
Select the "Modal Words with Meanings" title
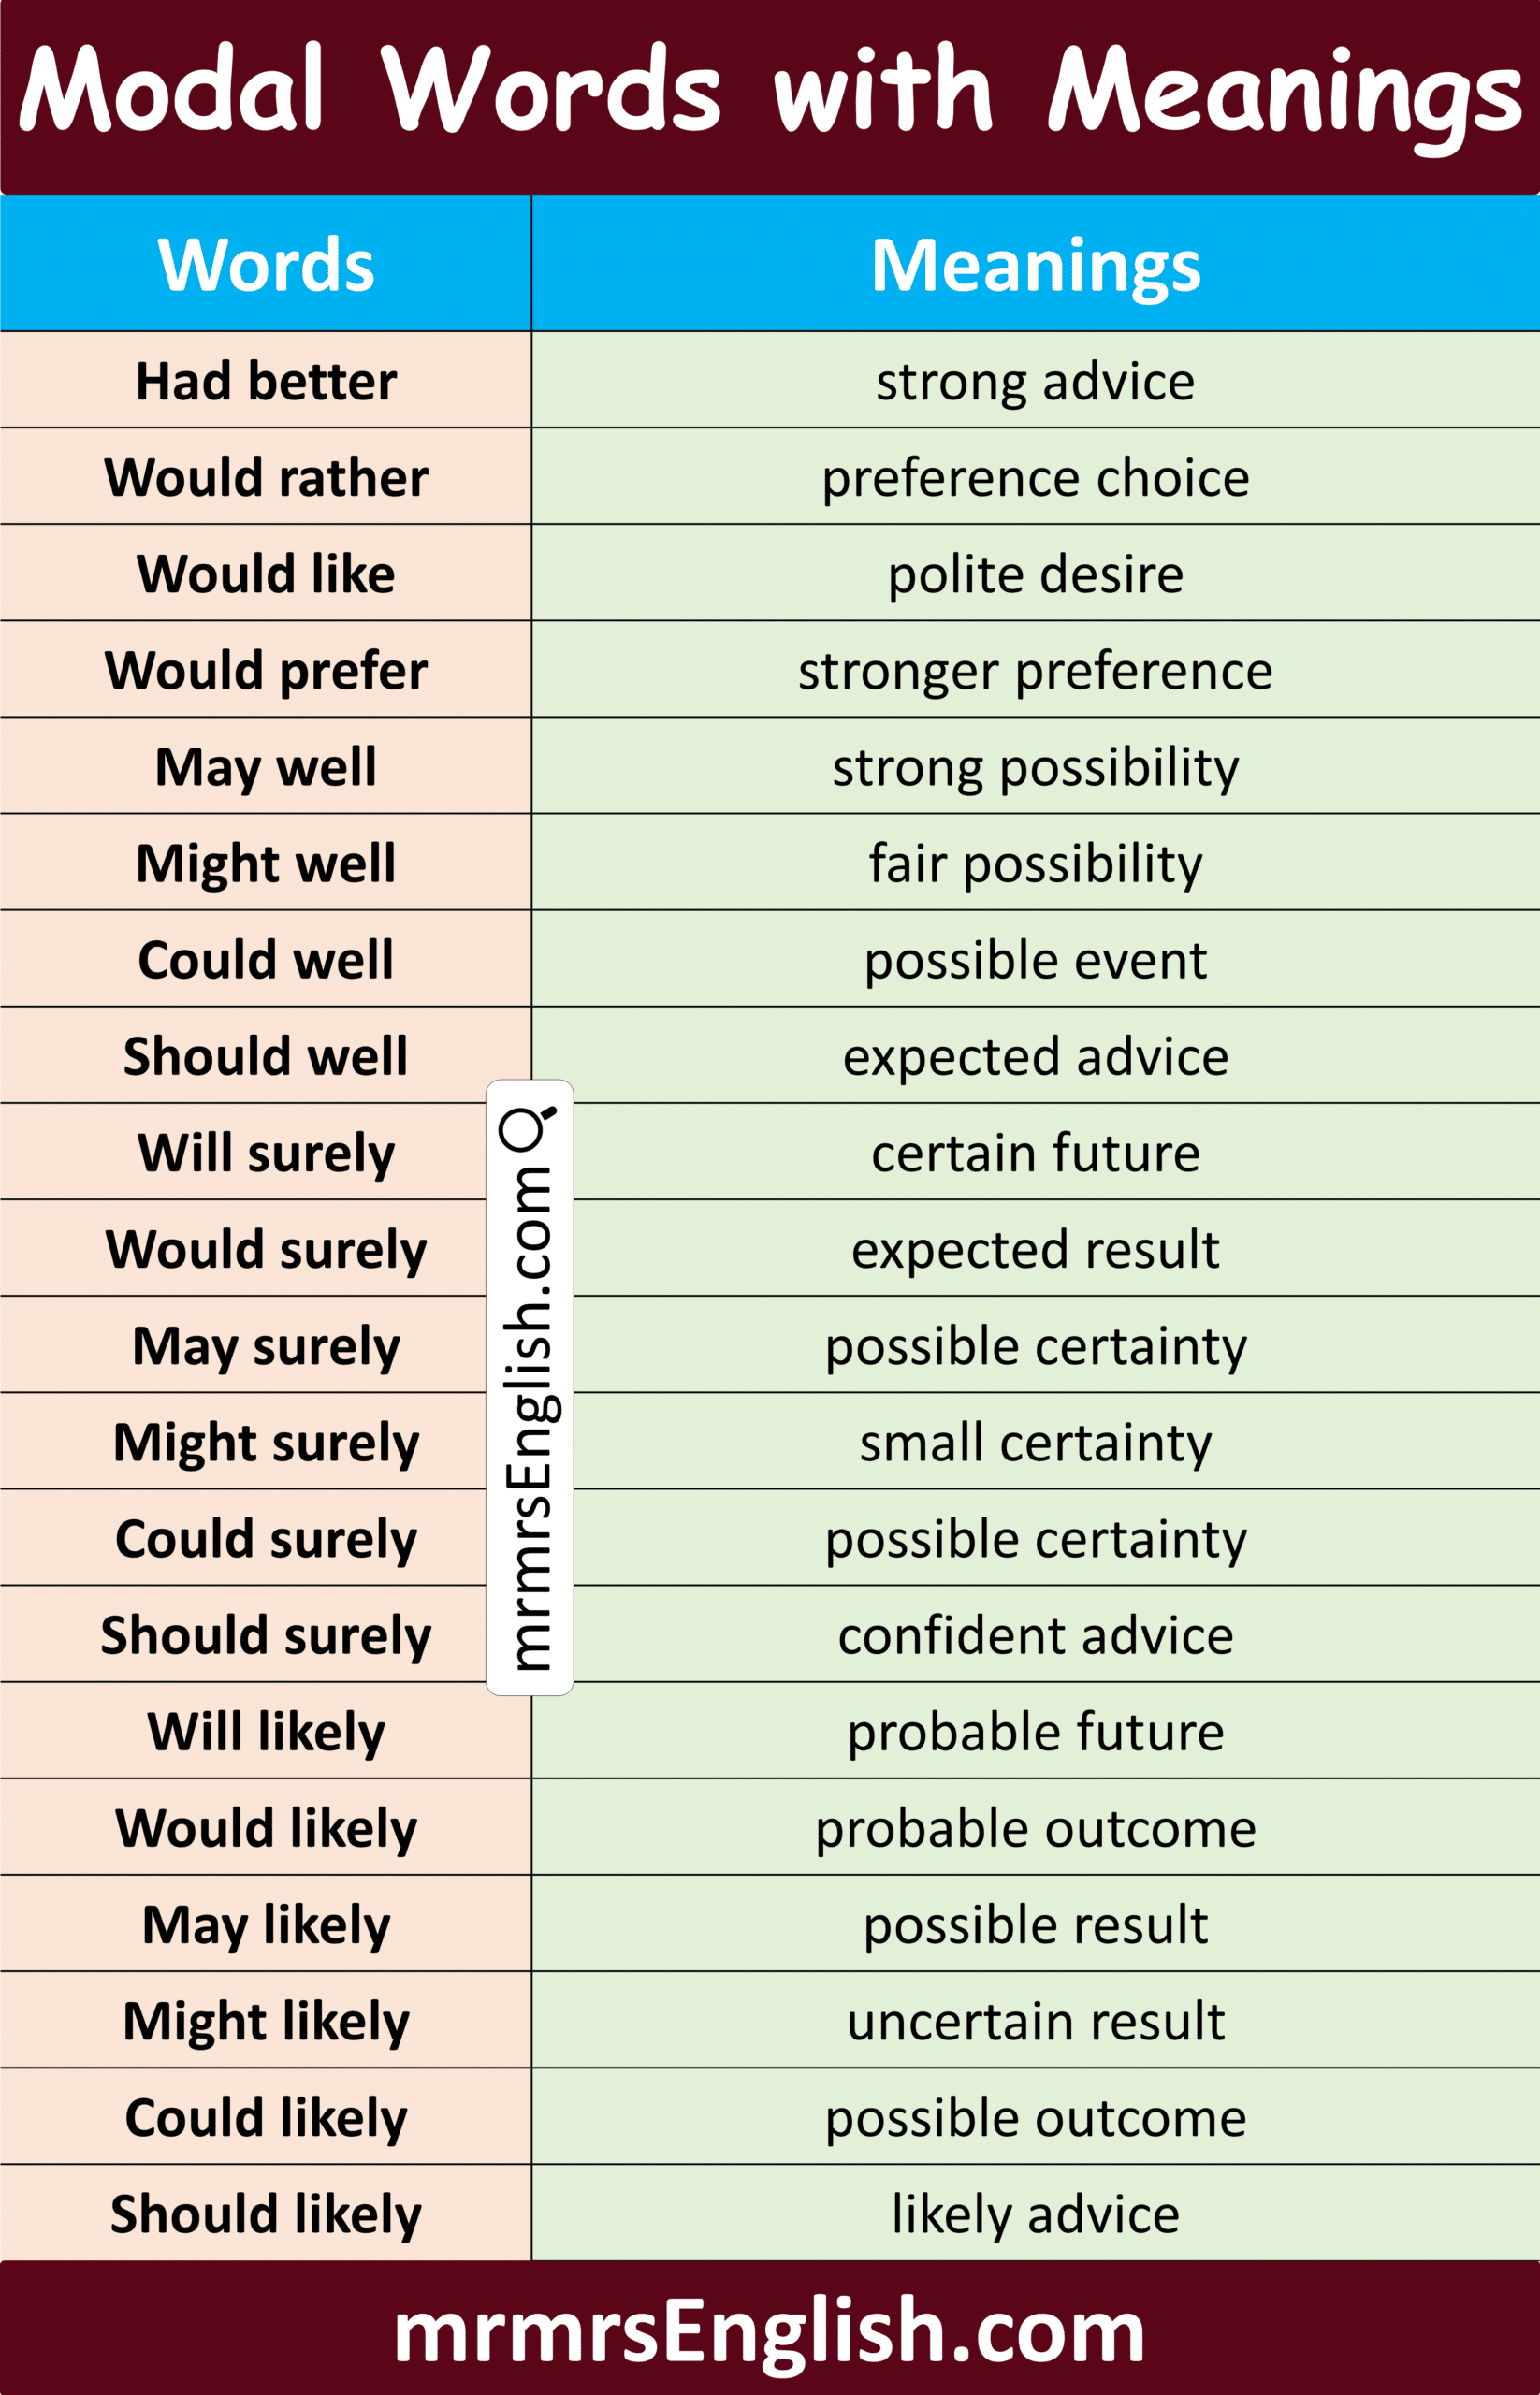(x=769, y=92)
